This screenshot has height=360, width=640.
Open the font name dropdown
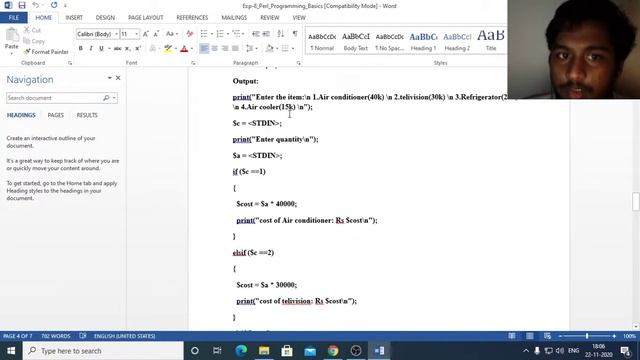116,34
